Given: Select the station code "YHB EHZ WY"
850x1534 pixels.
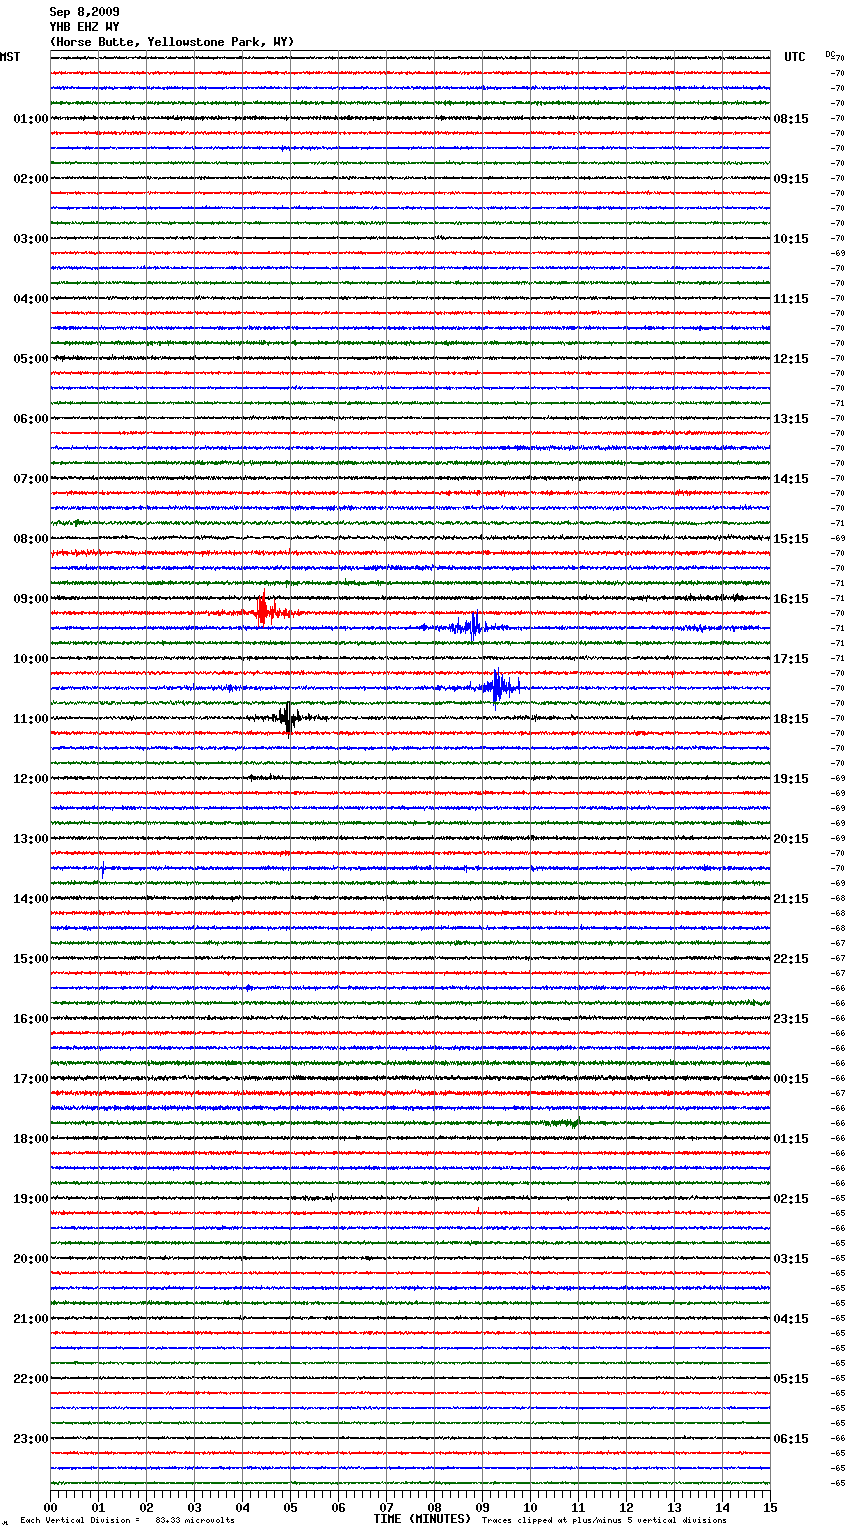Looking at the screenshot, I should coord(84,27).
